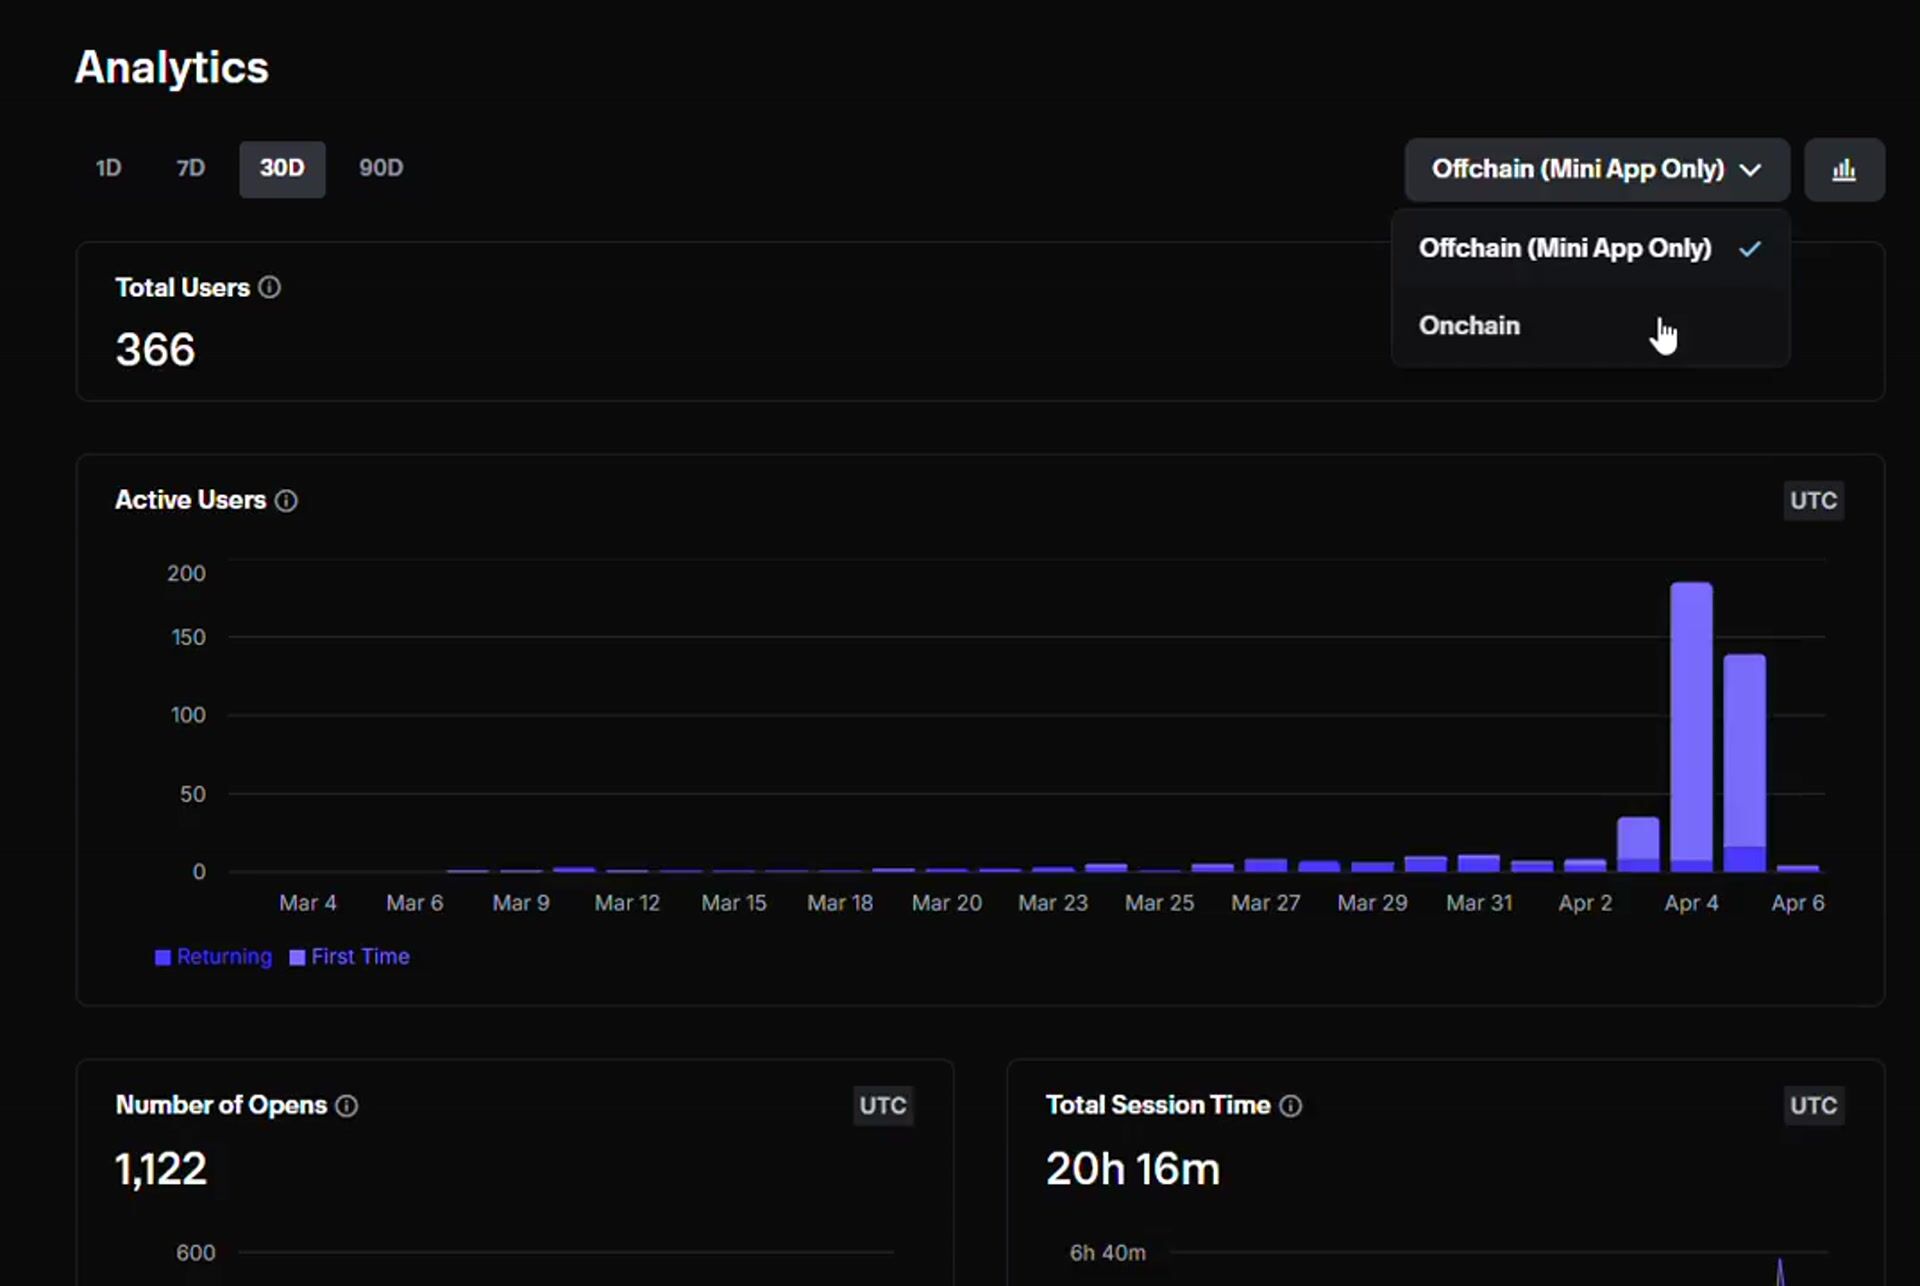Click the active 30D range button
Viewport: 1920px width, 1286px height.
click(x=282, y=169)
